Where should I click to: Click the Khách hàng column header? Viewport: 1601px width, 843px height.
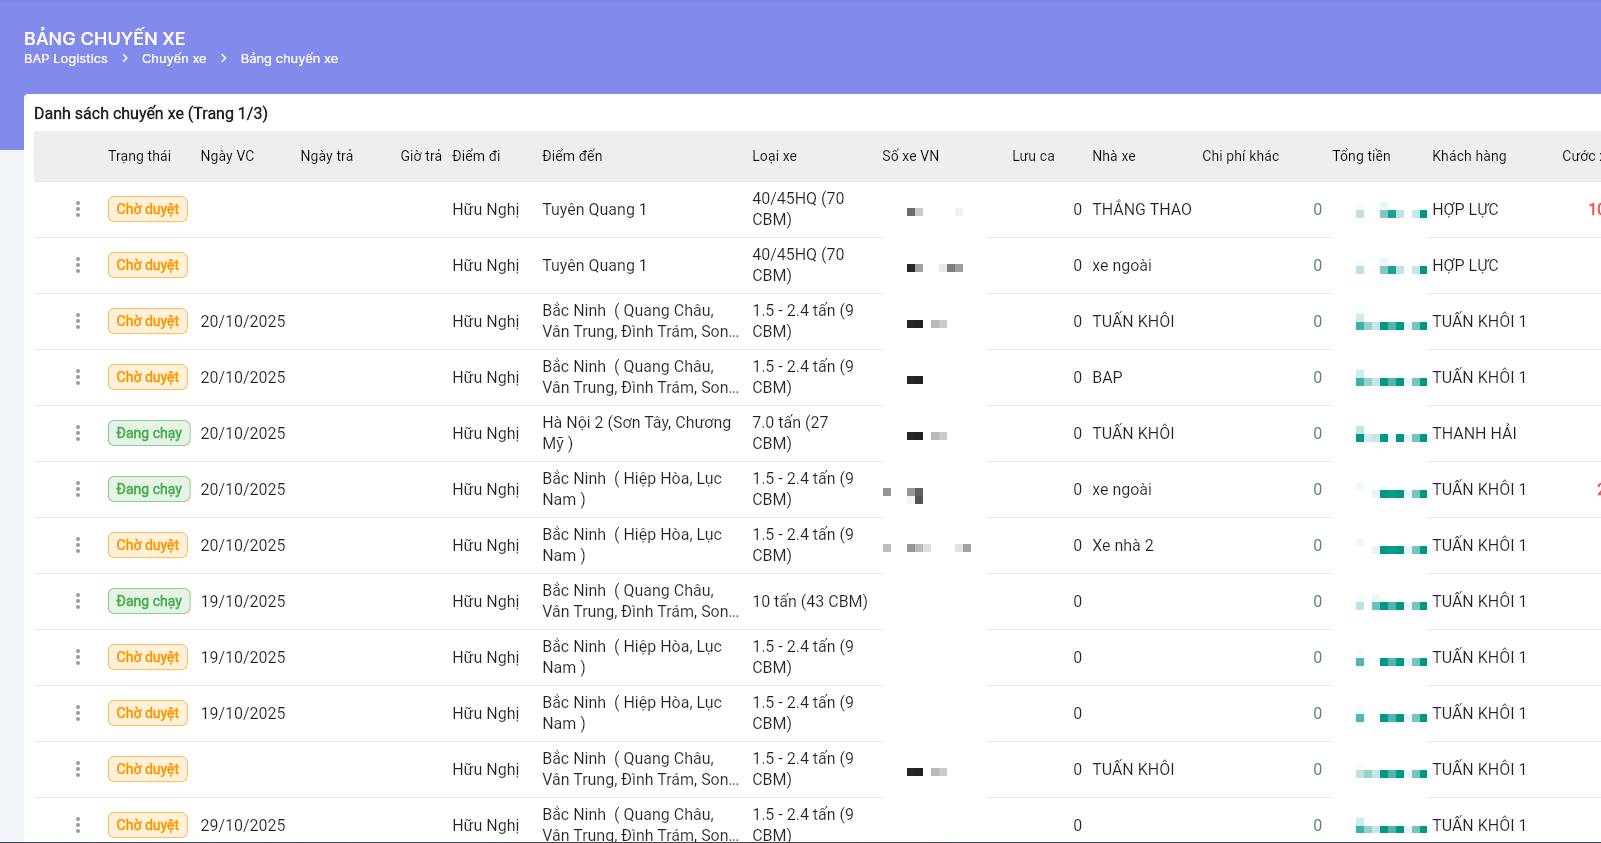pyautogui.click(x=1469, y=156)
